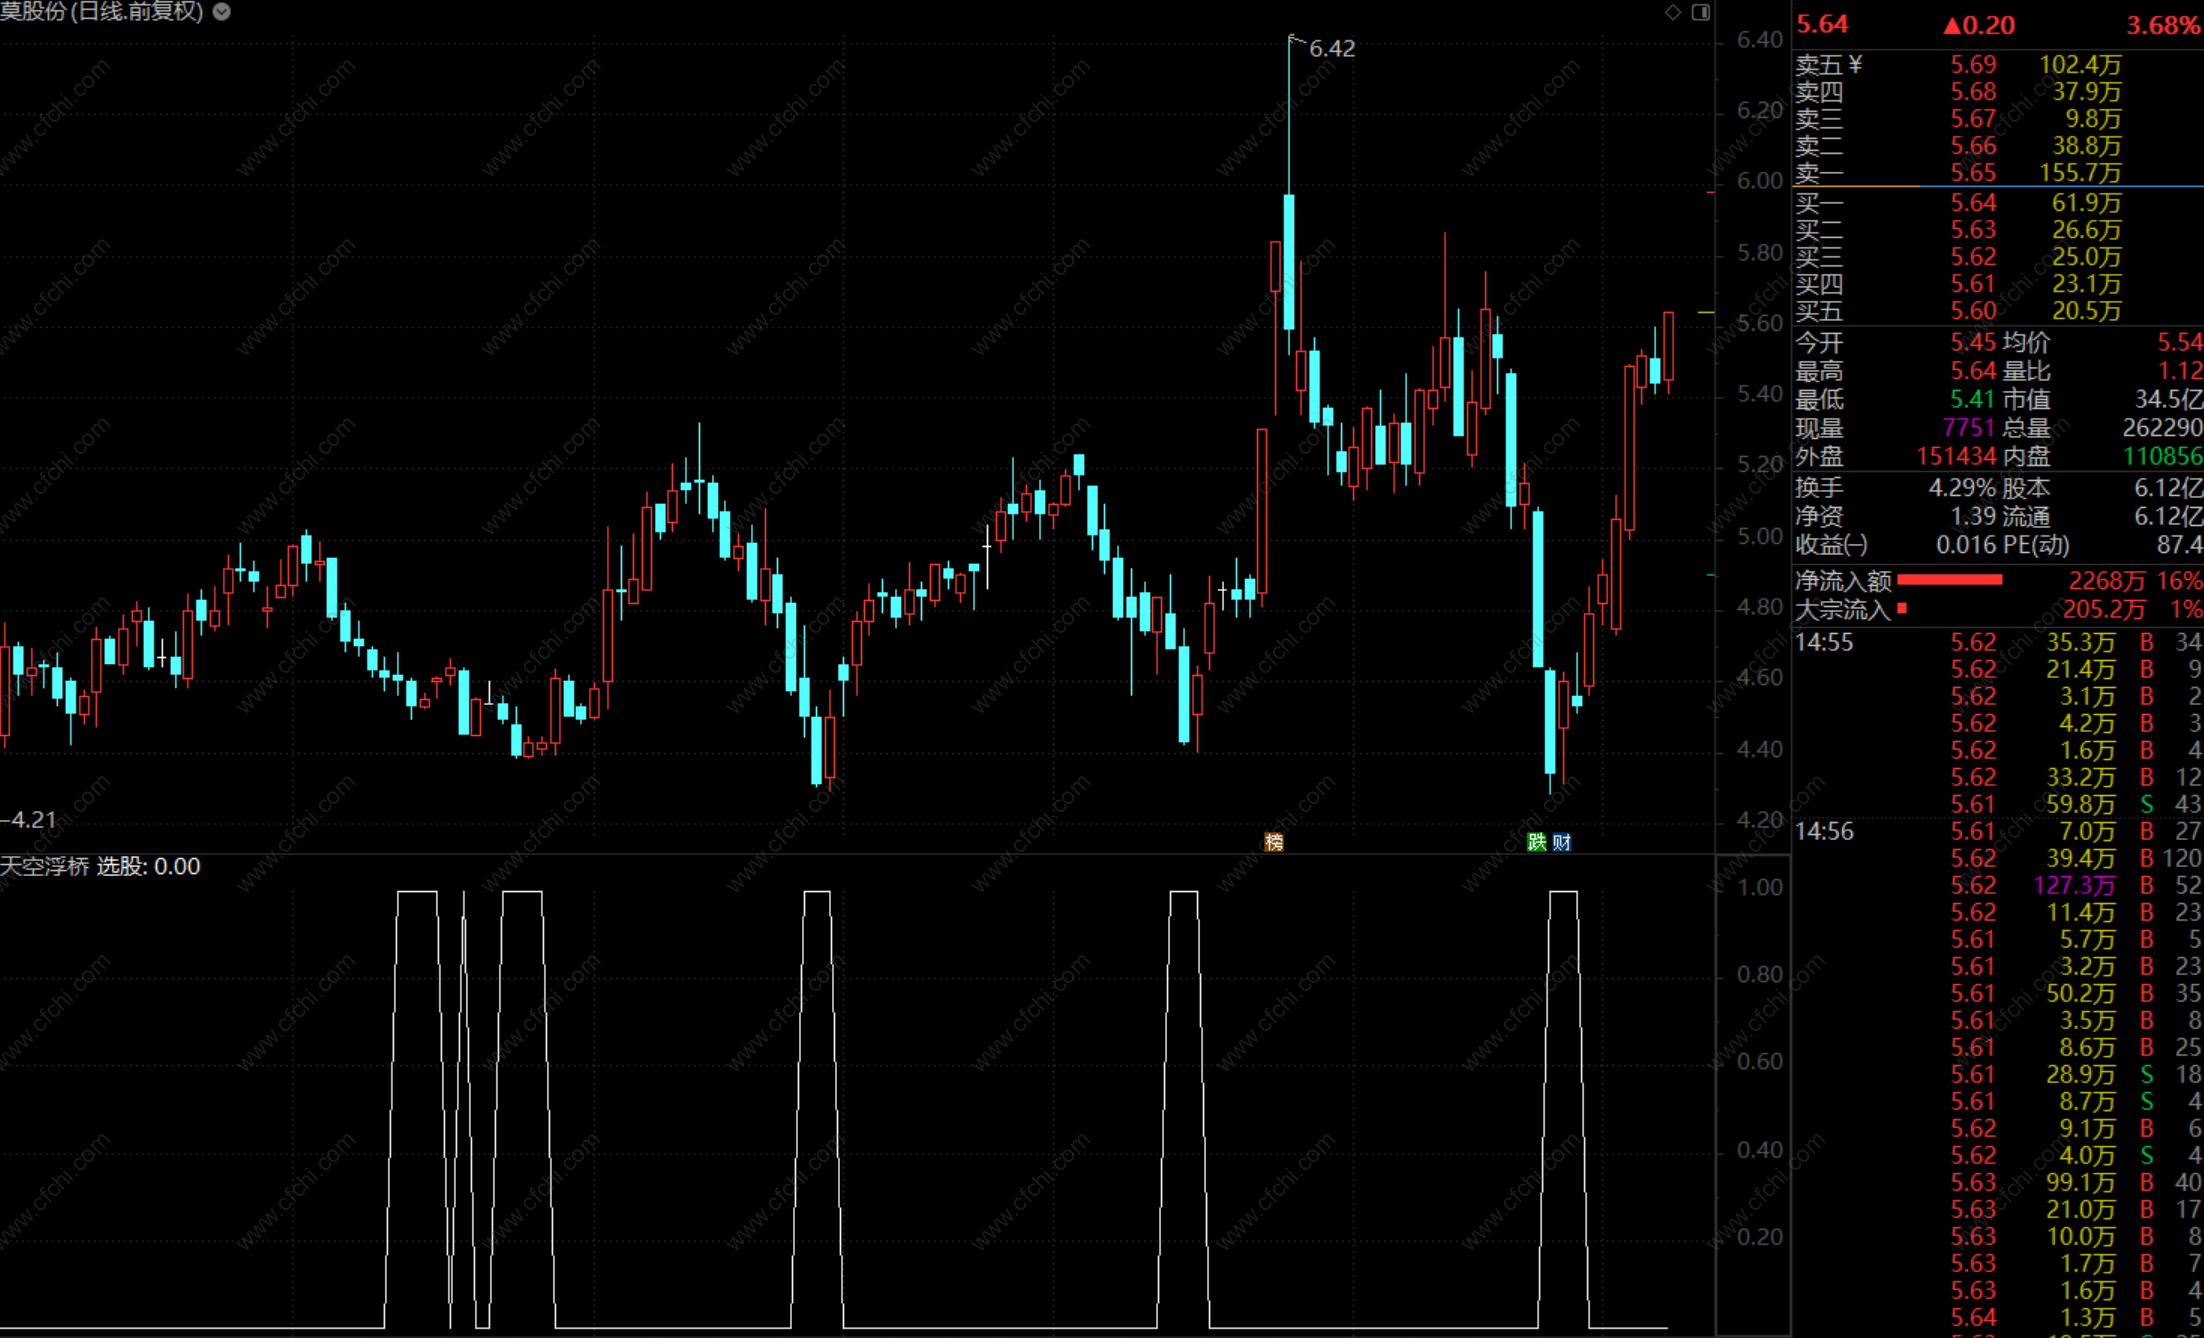Select the 买一 bid price 5.64

pos(1972,203)
